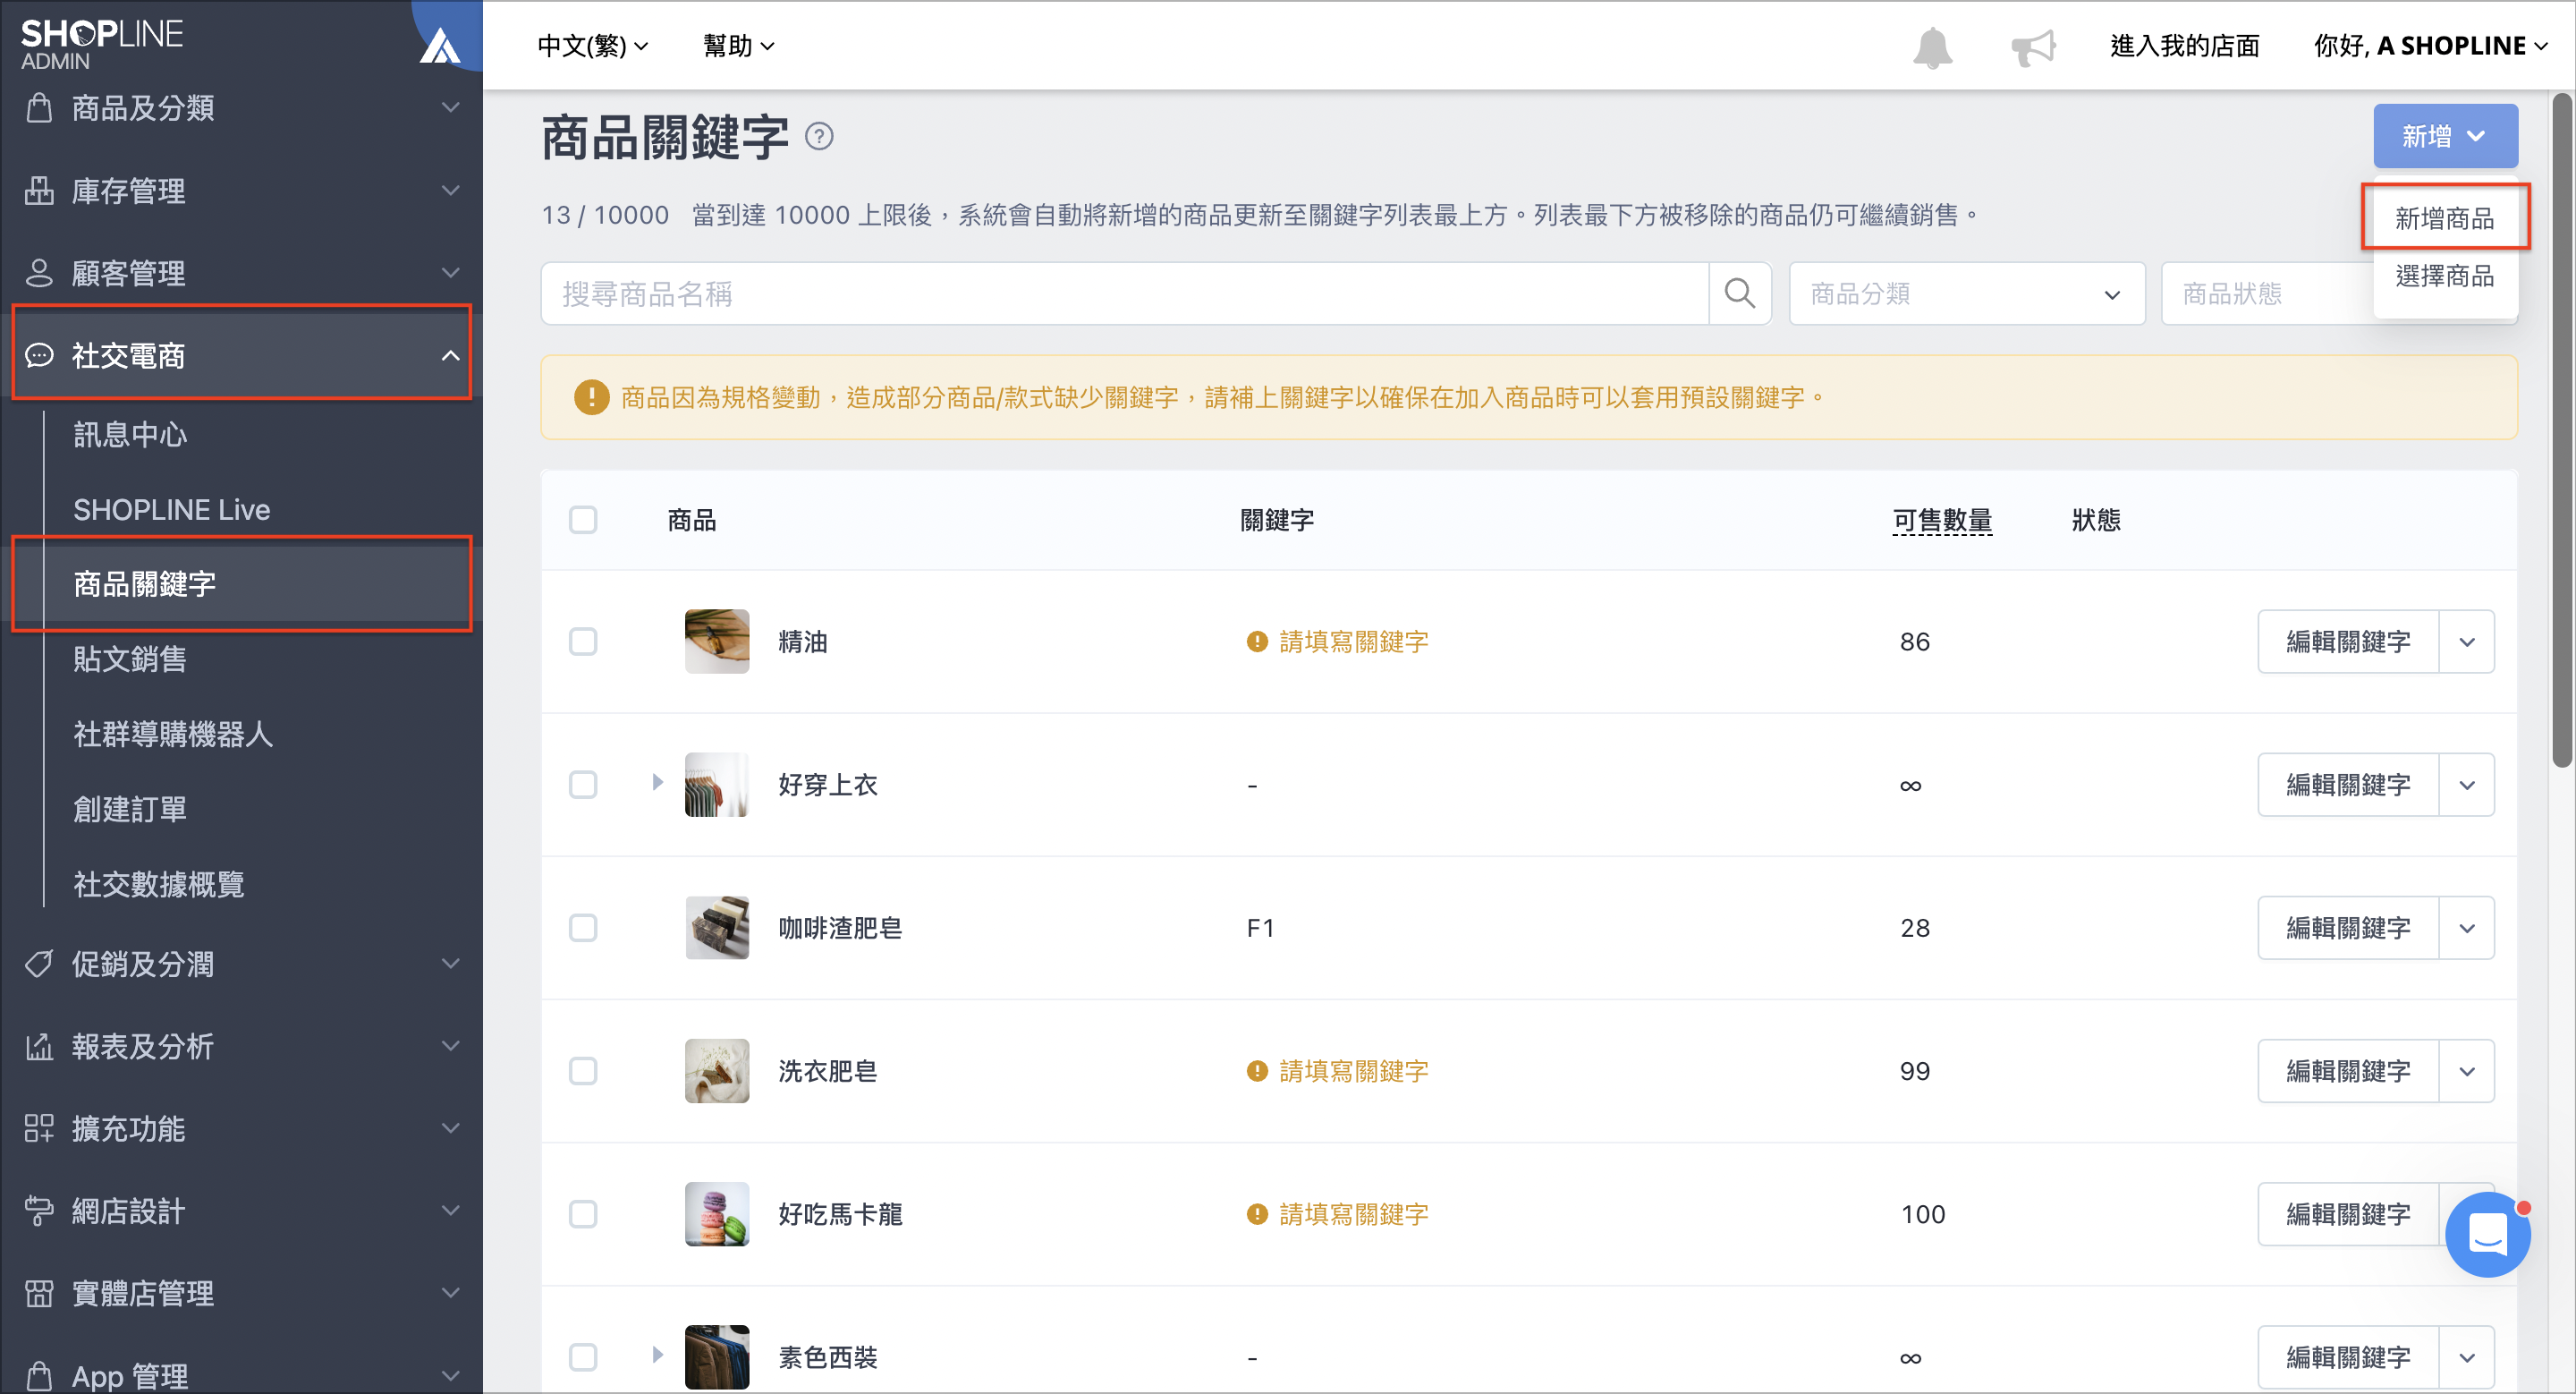
Task: Check the box for 洗衣肥皂 row
Action: pos(583,1070)
